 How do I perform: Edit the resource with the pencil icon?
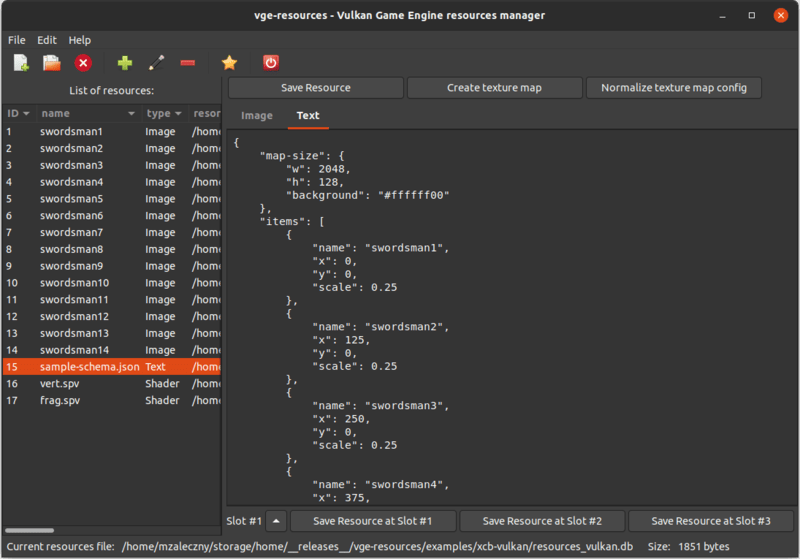click(x=156, y=63)
